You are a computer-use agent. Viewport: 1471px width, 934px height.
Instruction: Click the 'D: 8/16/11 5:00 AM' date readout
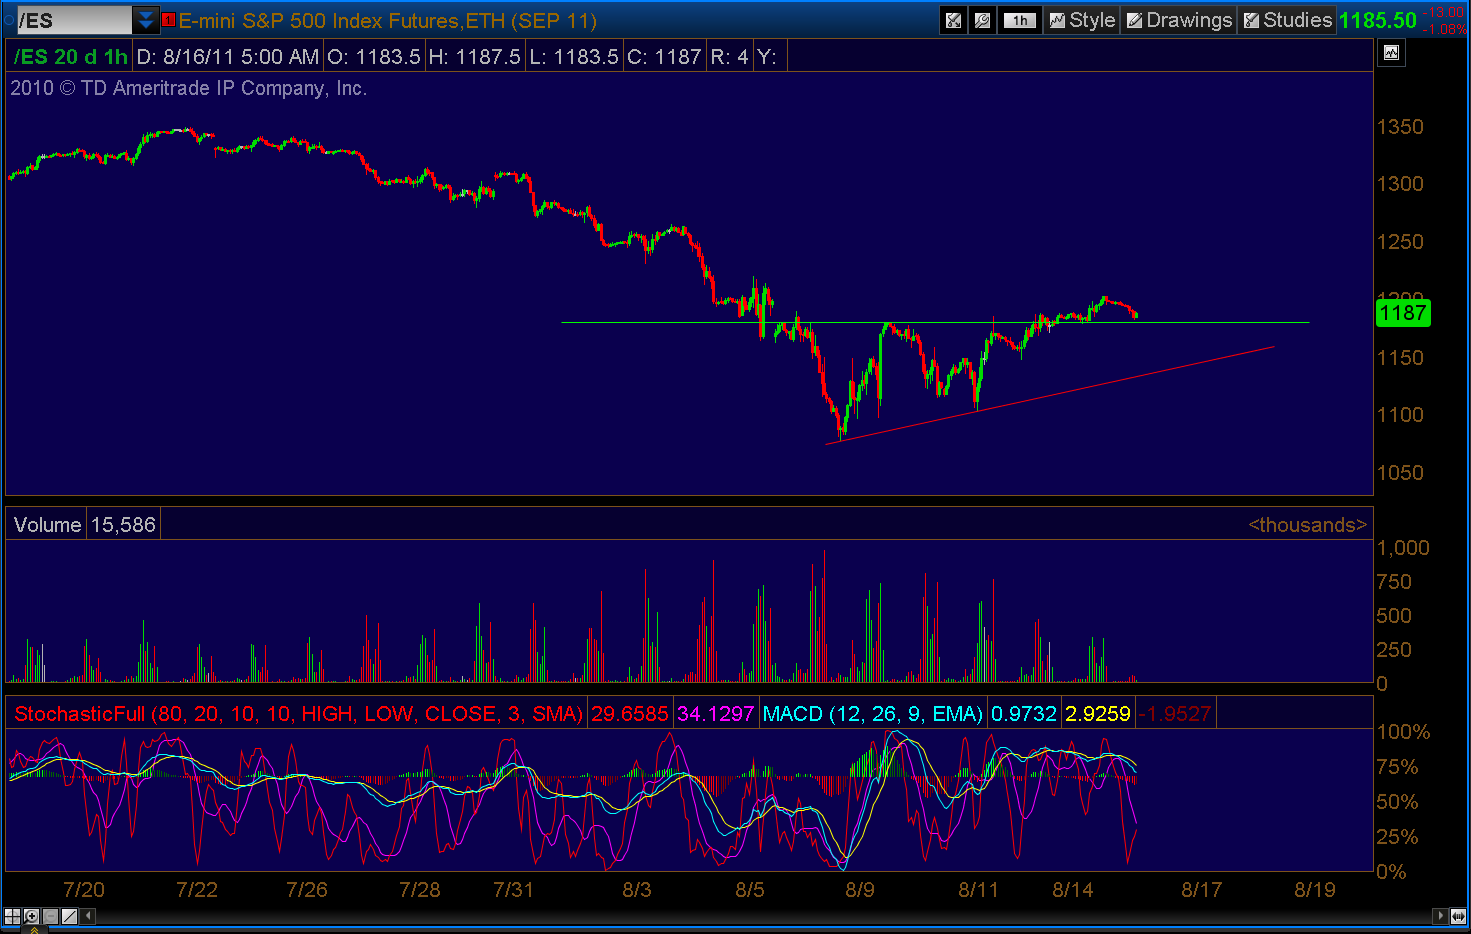click(x=228, y=57)
